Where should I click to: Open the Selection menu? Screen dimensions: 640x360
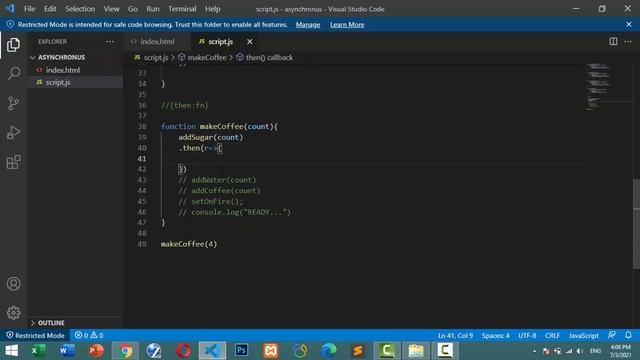tap(80, 9)
